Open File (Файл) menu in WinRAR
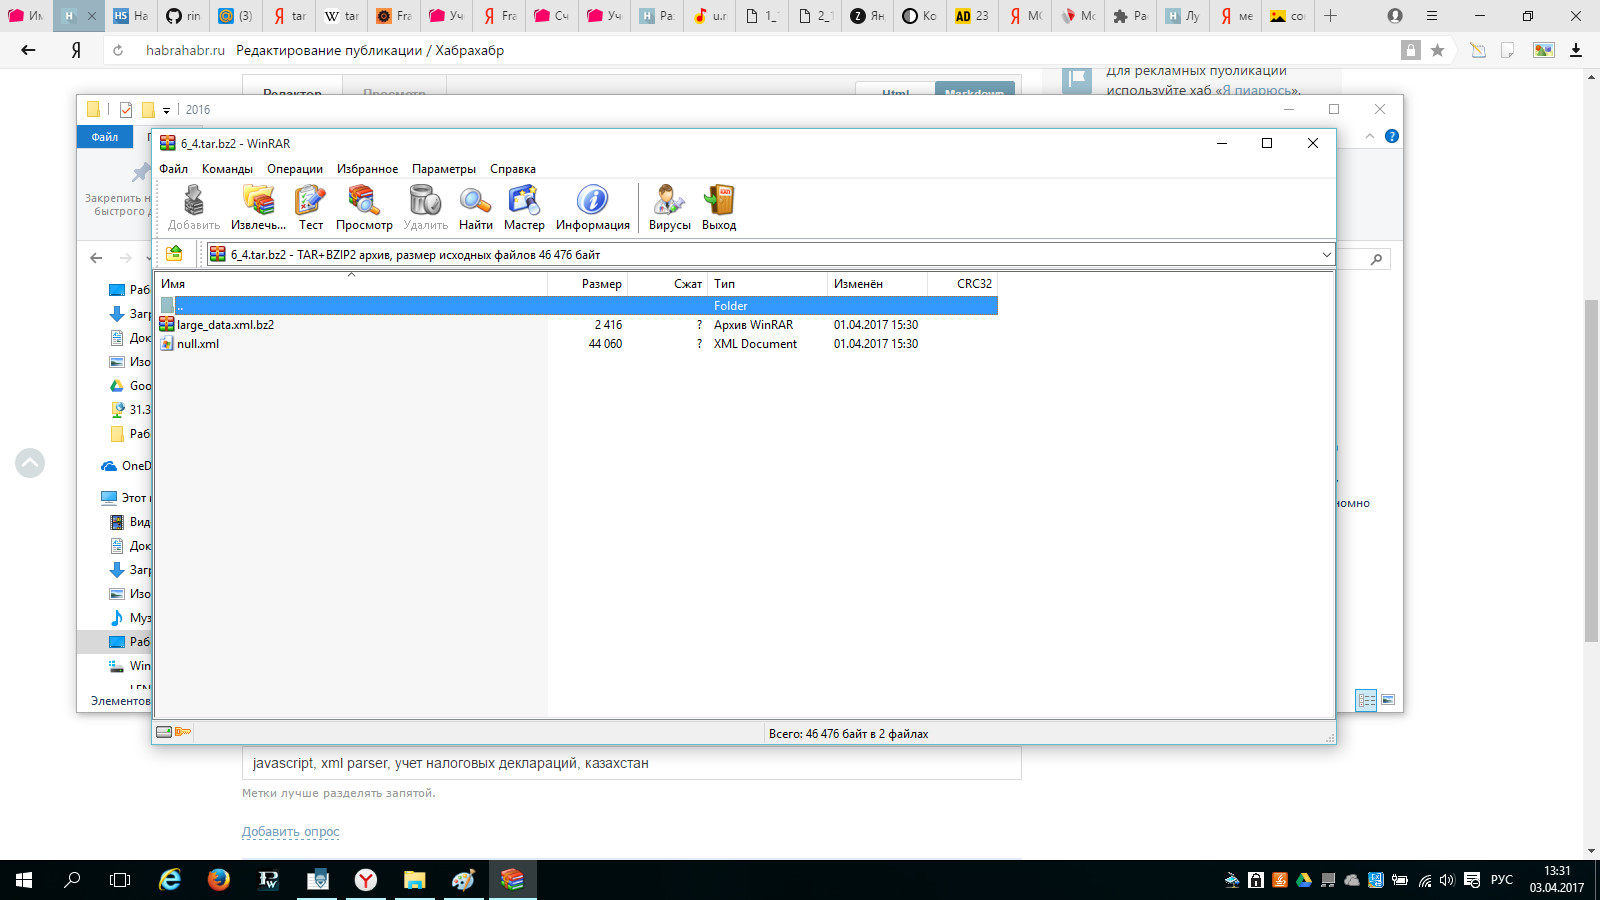 pyautogui.click(x=173, y=169)
